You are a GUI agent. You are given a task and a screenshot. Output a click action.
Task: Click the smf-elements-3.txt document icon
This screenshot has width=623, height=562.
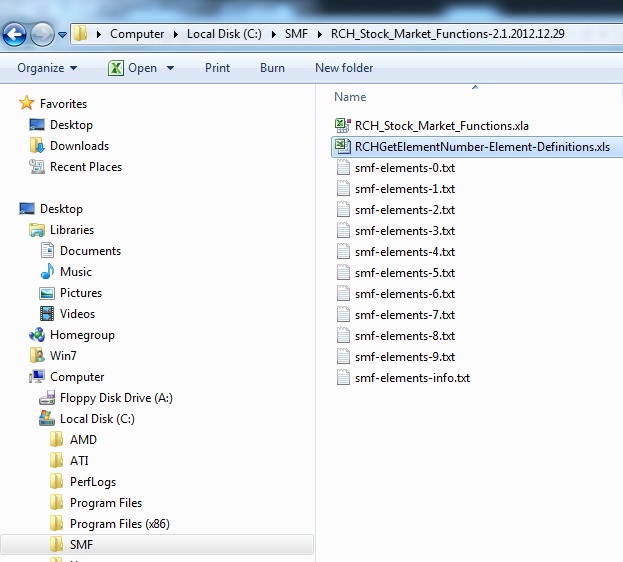pos(343,230)
